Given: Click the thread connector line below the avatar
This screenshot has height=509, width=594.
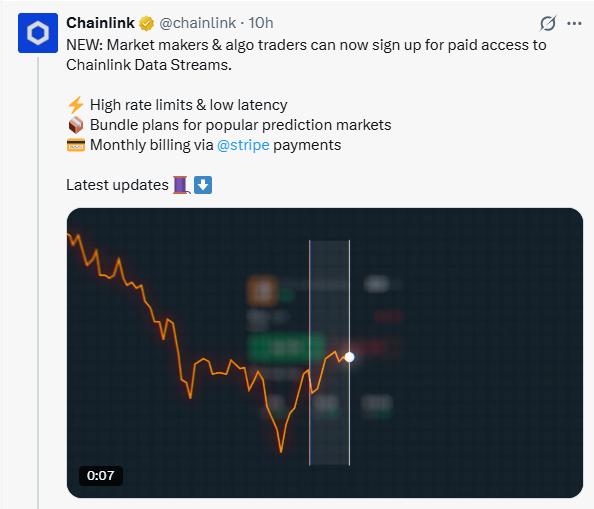Looking at the screenshot, I should pos(38,282).
